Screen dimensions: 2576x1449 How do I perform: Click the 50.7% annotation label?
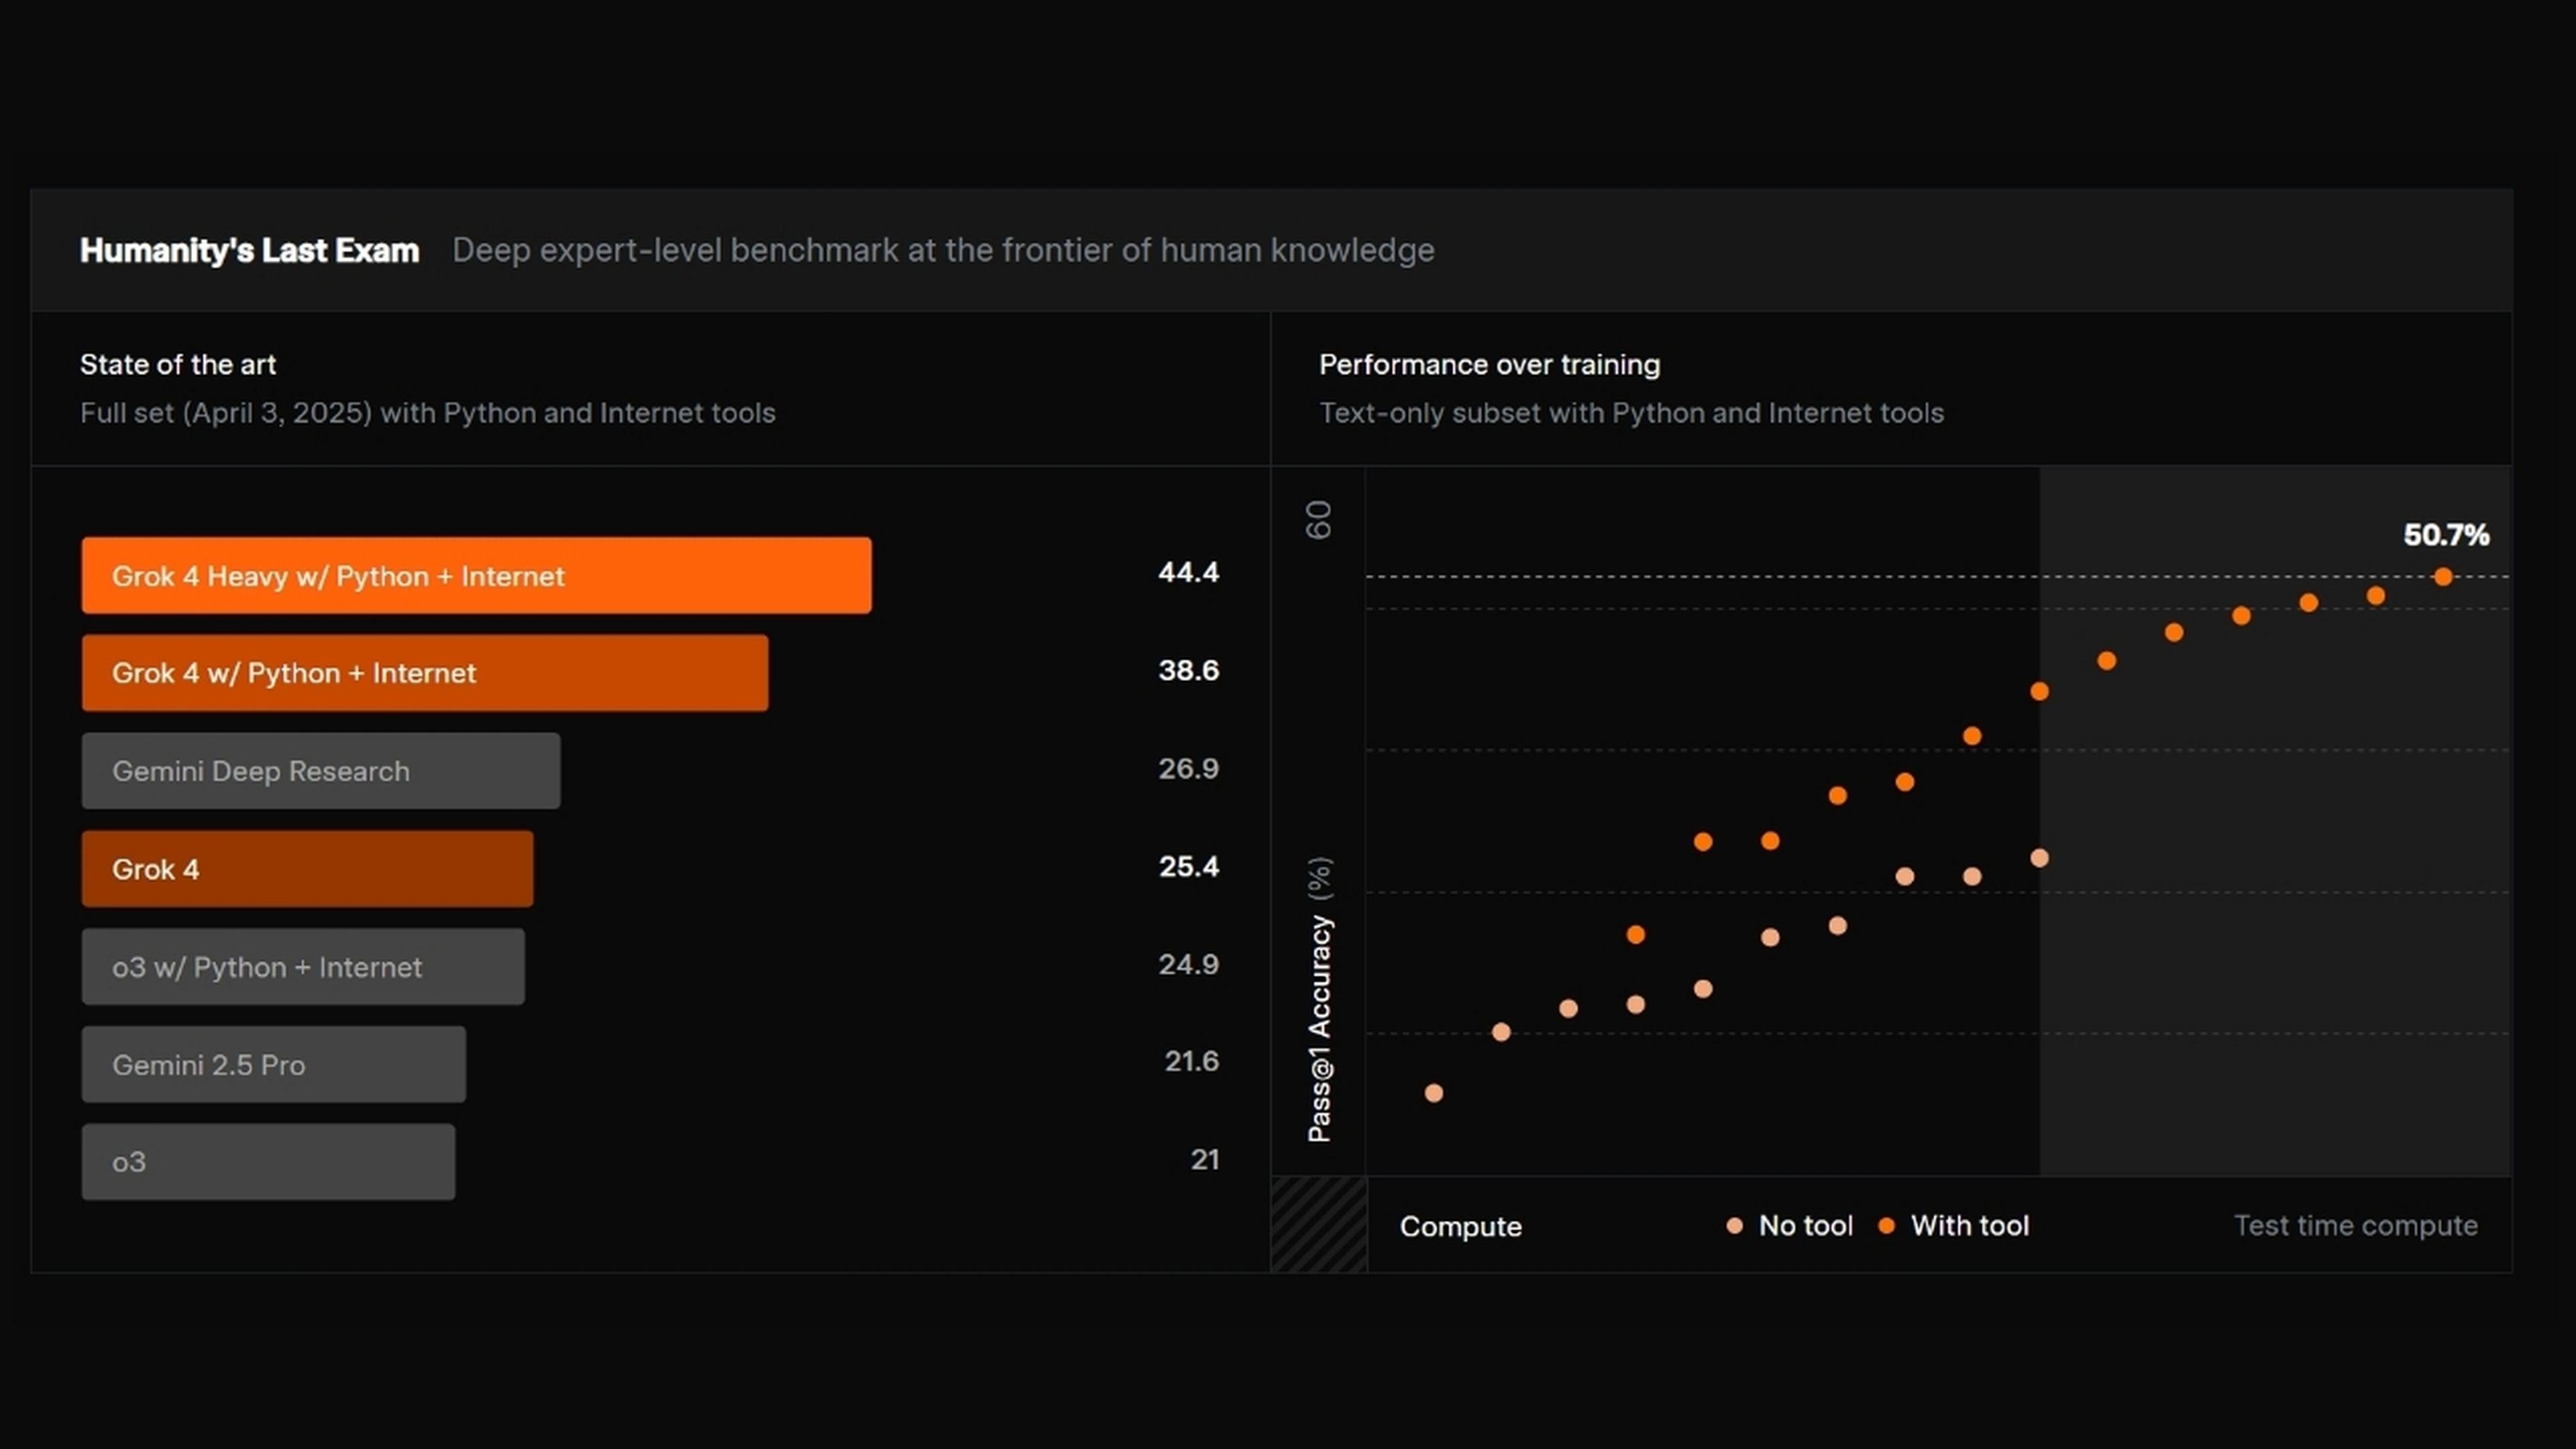(x=2446, y=535)
